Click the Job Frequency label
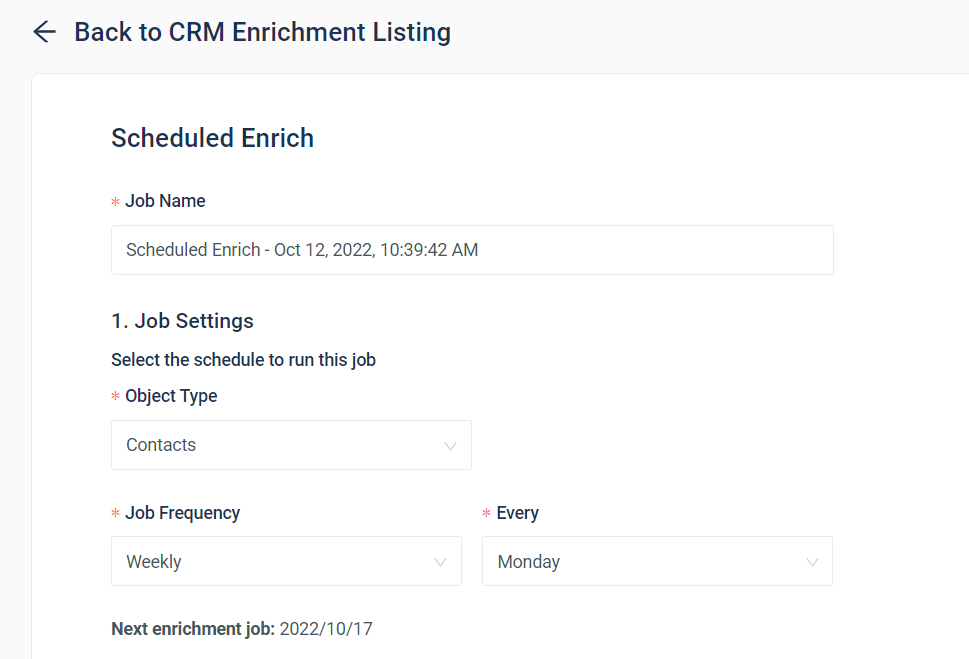Image resolution: width=969 pixels, height=659 pixels. coord(182,513)
